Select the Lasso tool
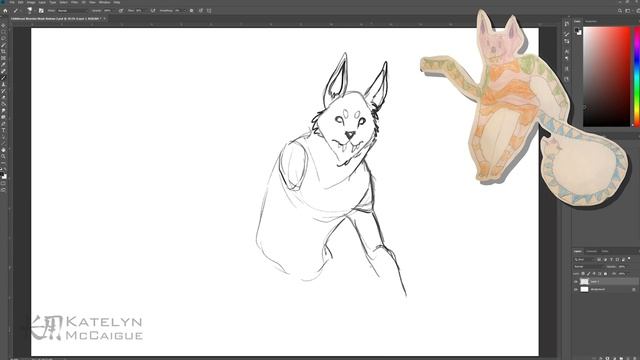Image resolution: width=640 pixels, height=360 pixels. pyautogui.click(x=4, y=38)
